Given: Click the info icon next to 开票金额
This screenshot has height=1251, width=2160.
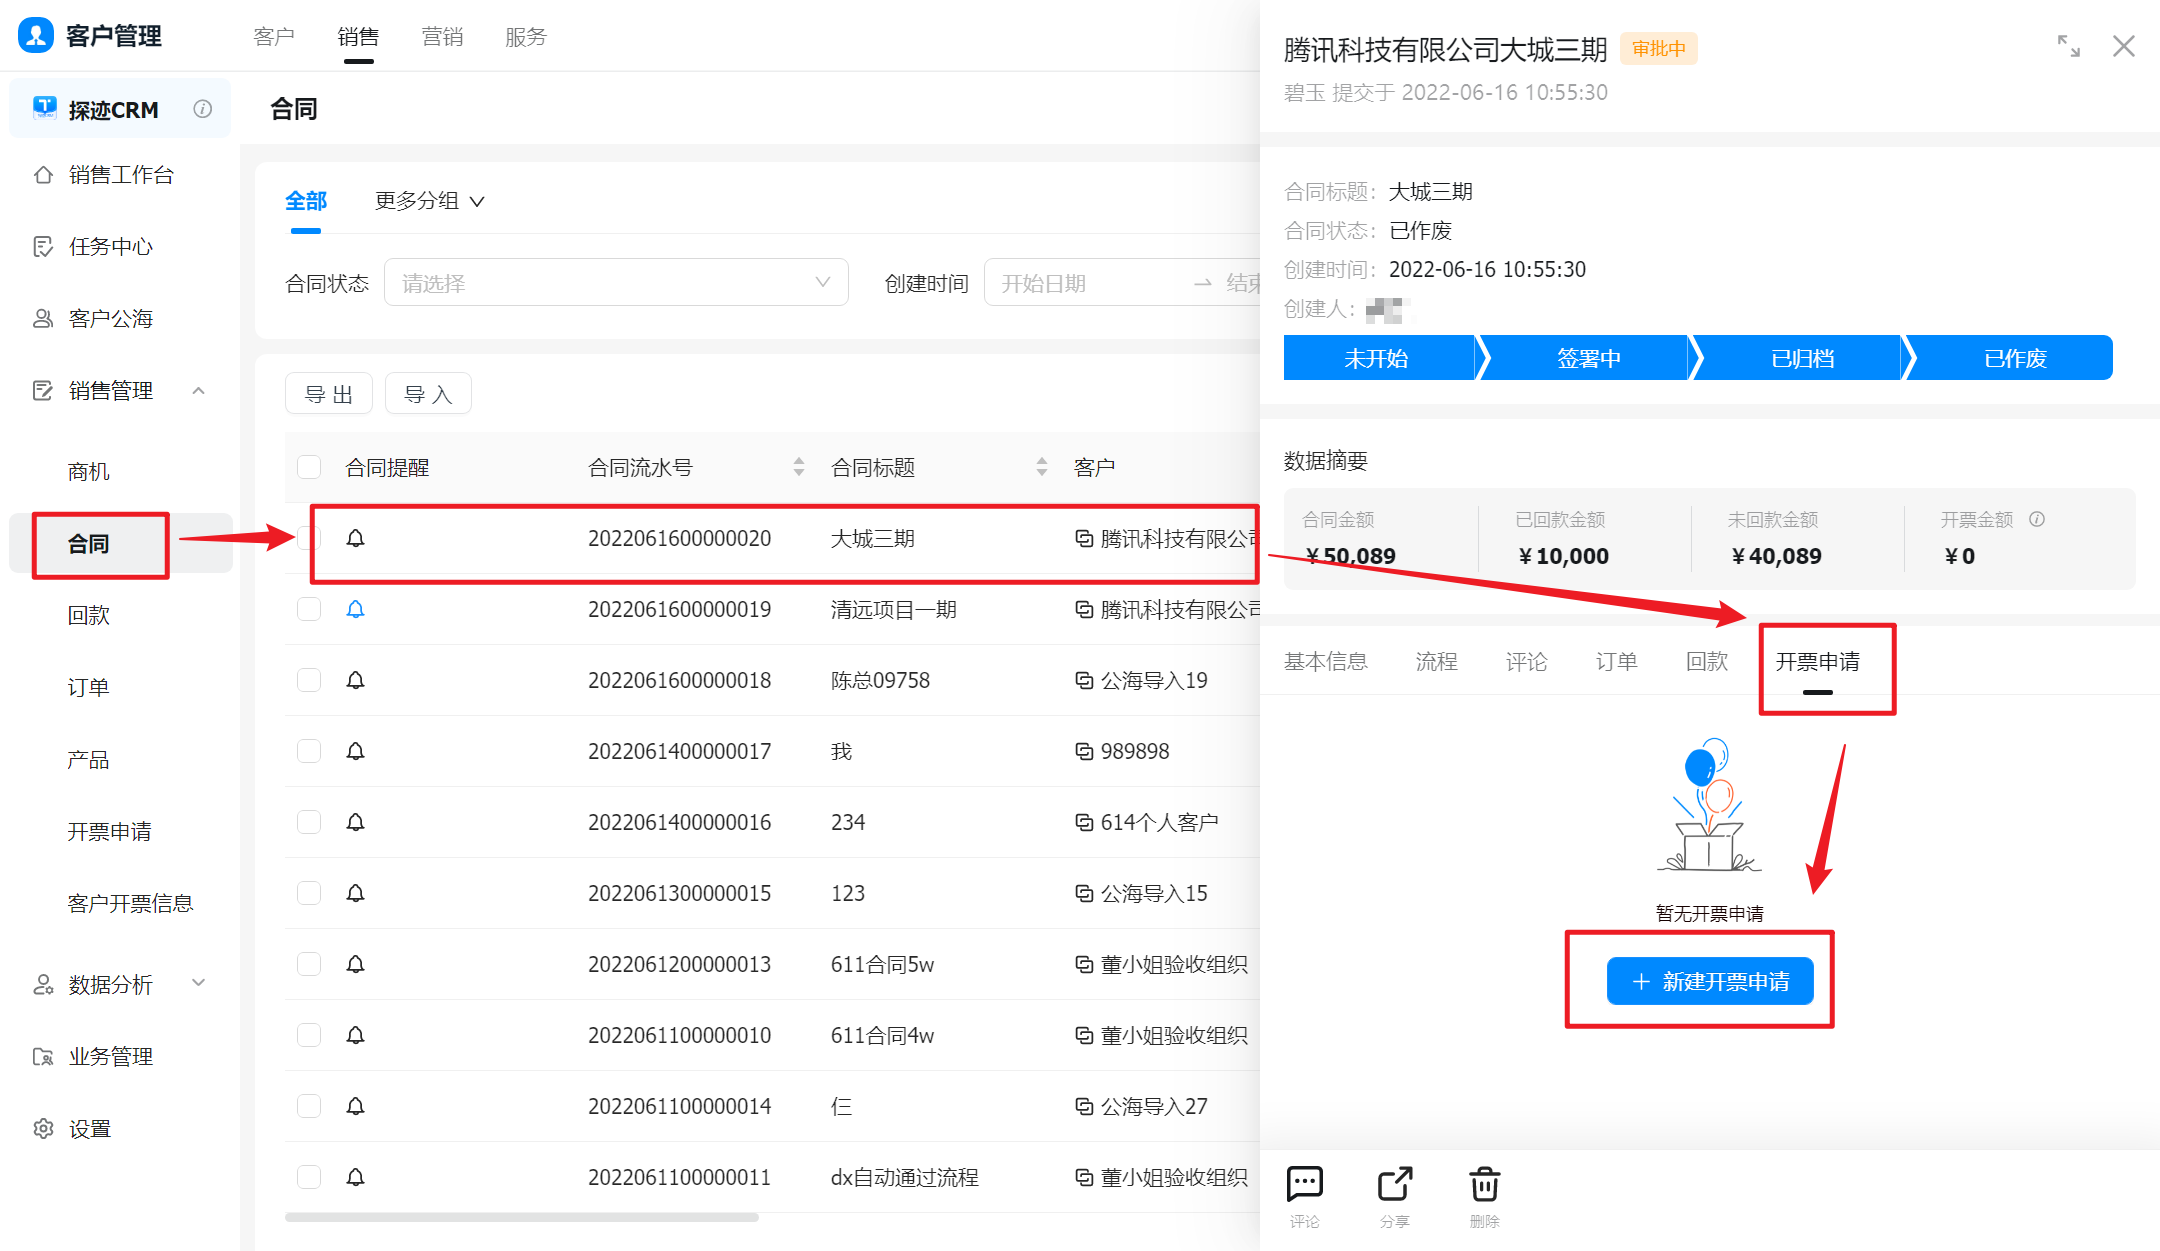Looking at the screenshot, I should tap(2037, 519).
